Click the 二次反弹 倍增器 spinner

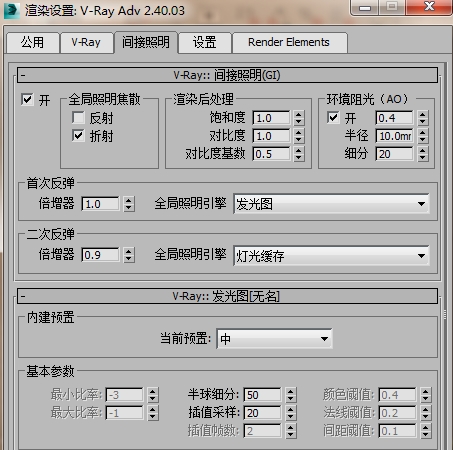tap(129, 255)
